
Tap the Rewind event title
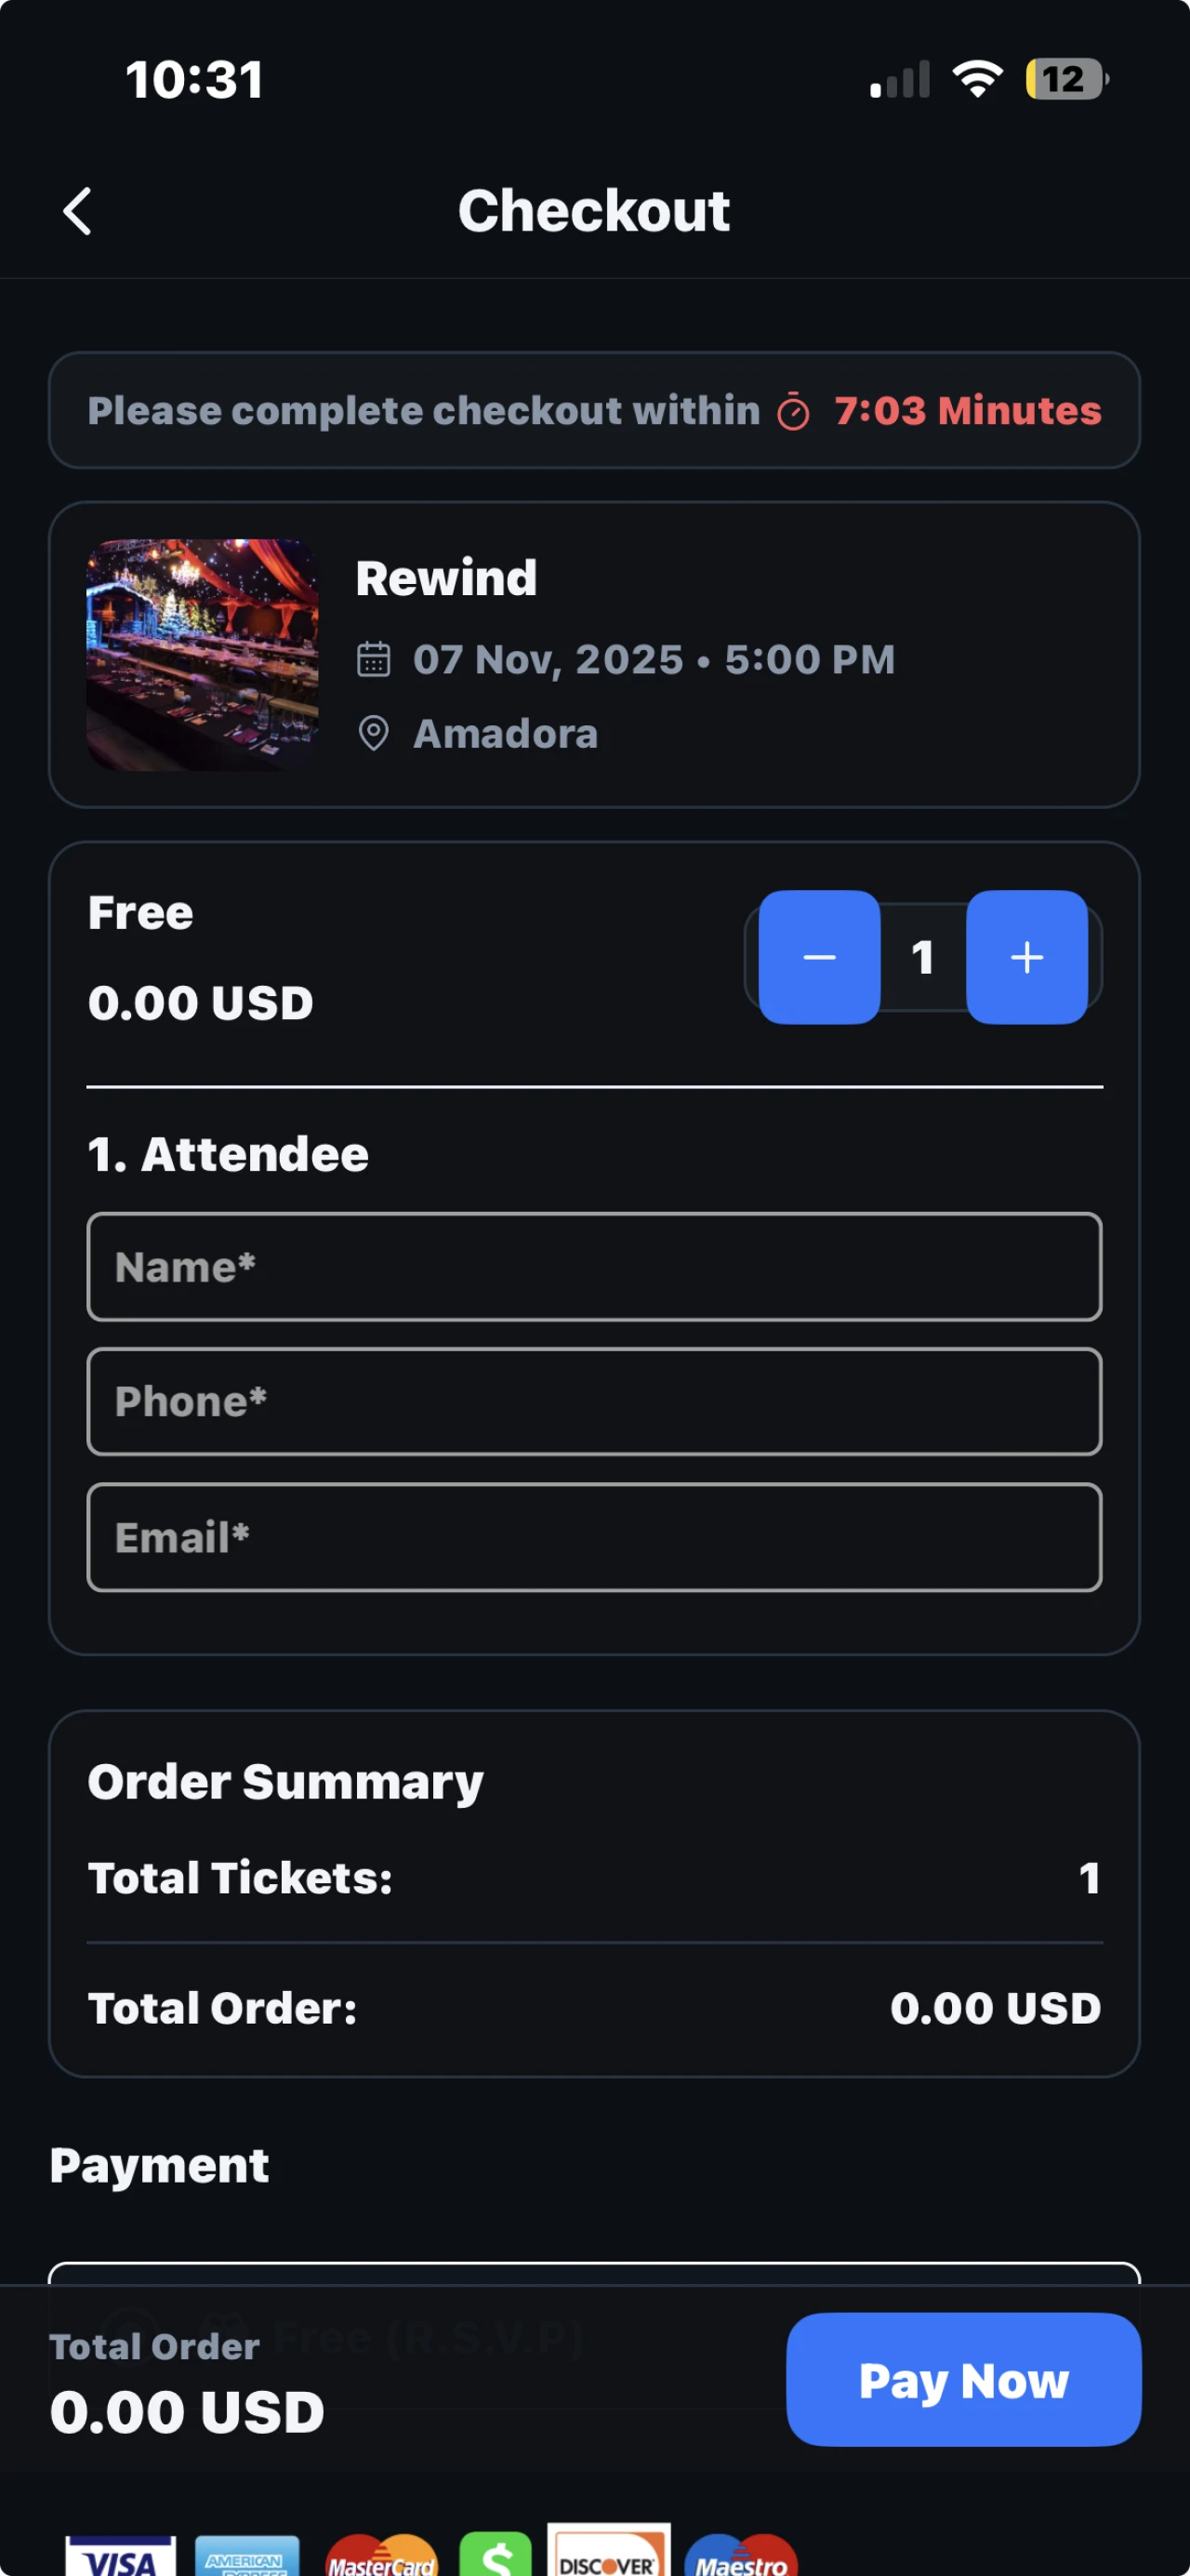(x=446, y=578)
